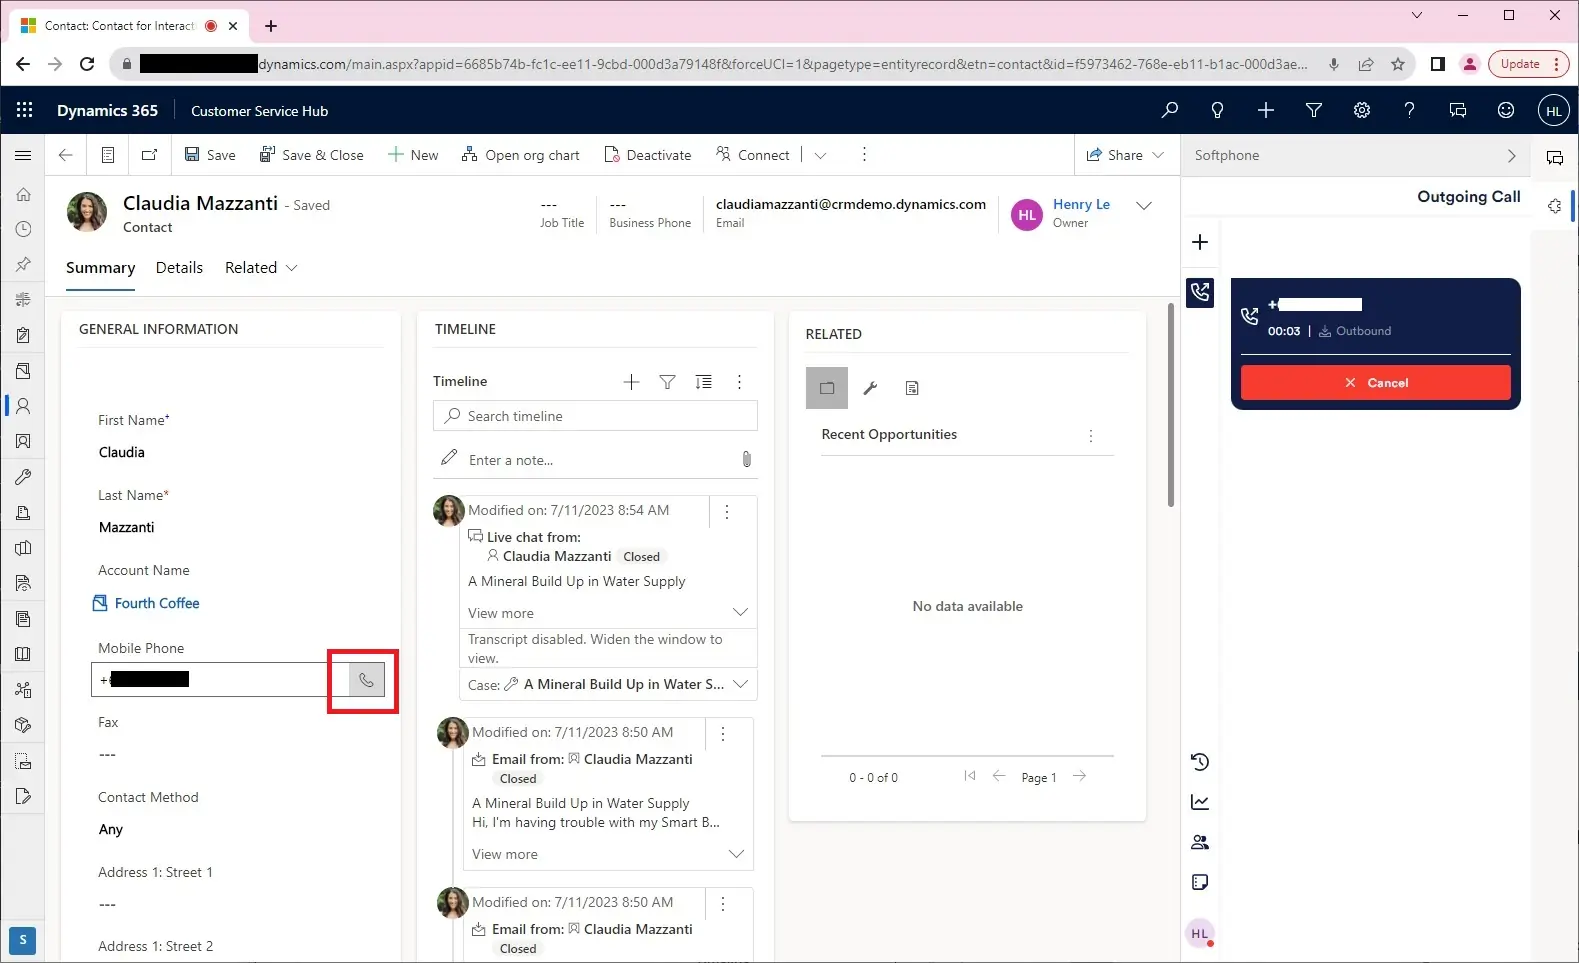Switch to the Details tab
The height and width of the screenshot is (963, 1579).
pyautogui.click(x=179, y=268)
